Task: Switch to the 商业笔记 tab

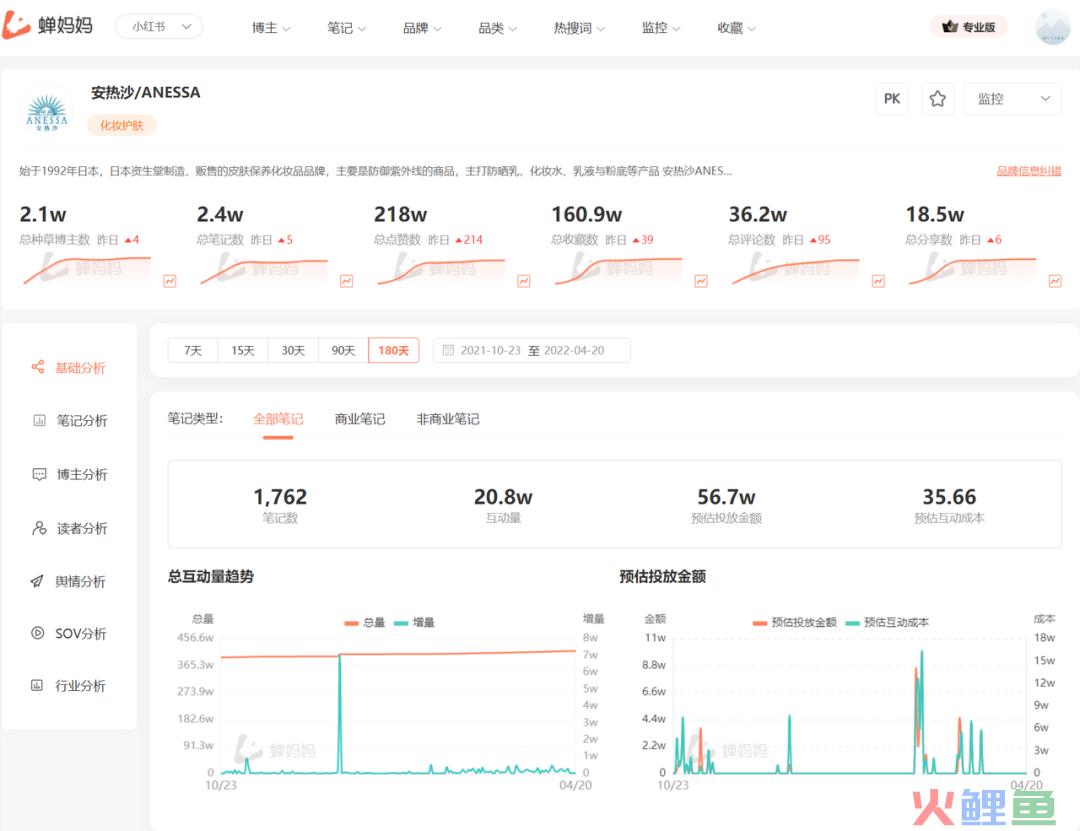Action: [360, 419]
